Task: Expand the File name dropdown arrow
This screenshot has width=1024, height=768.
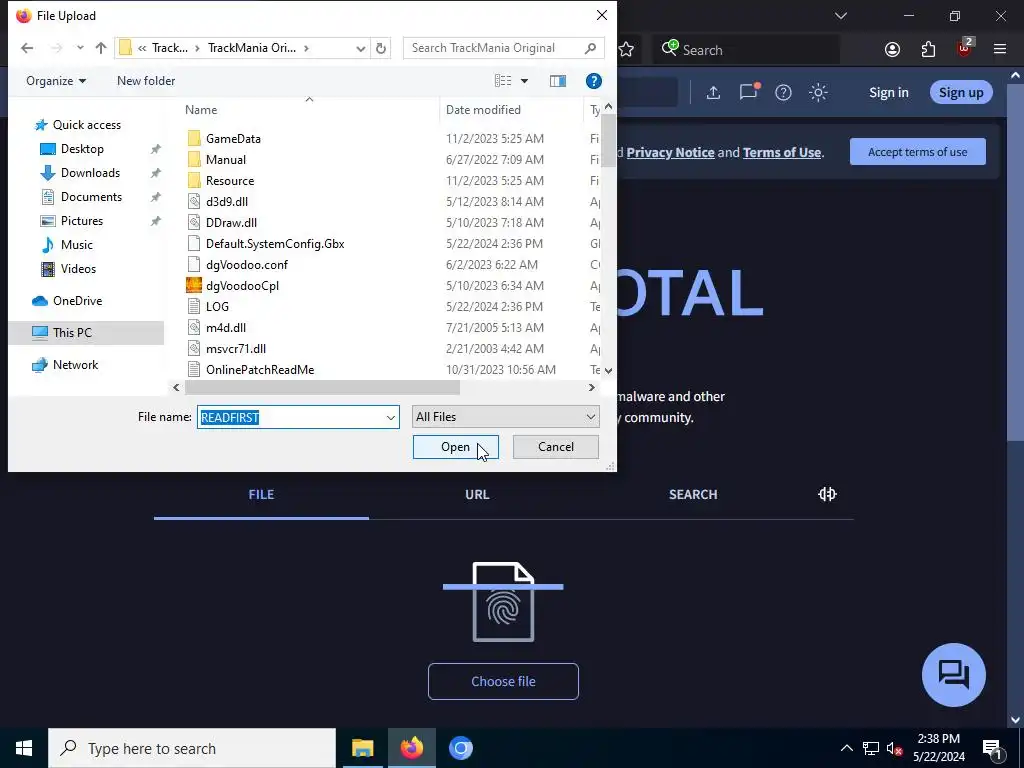Action: (x=391, y=417)
